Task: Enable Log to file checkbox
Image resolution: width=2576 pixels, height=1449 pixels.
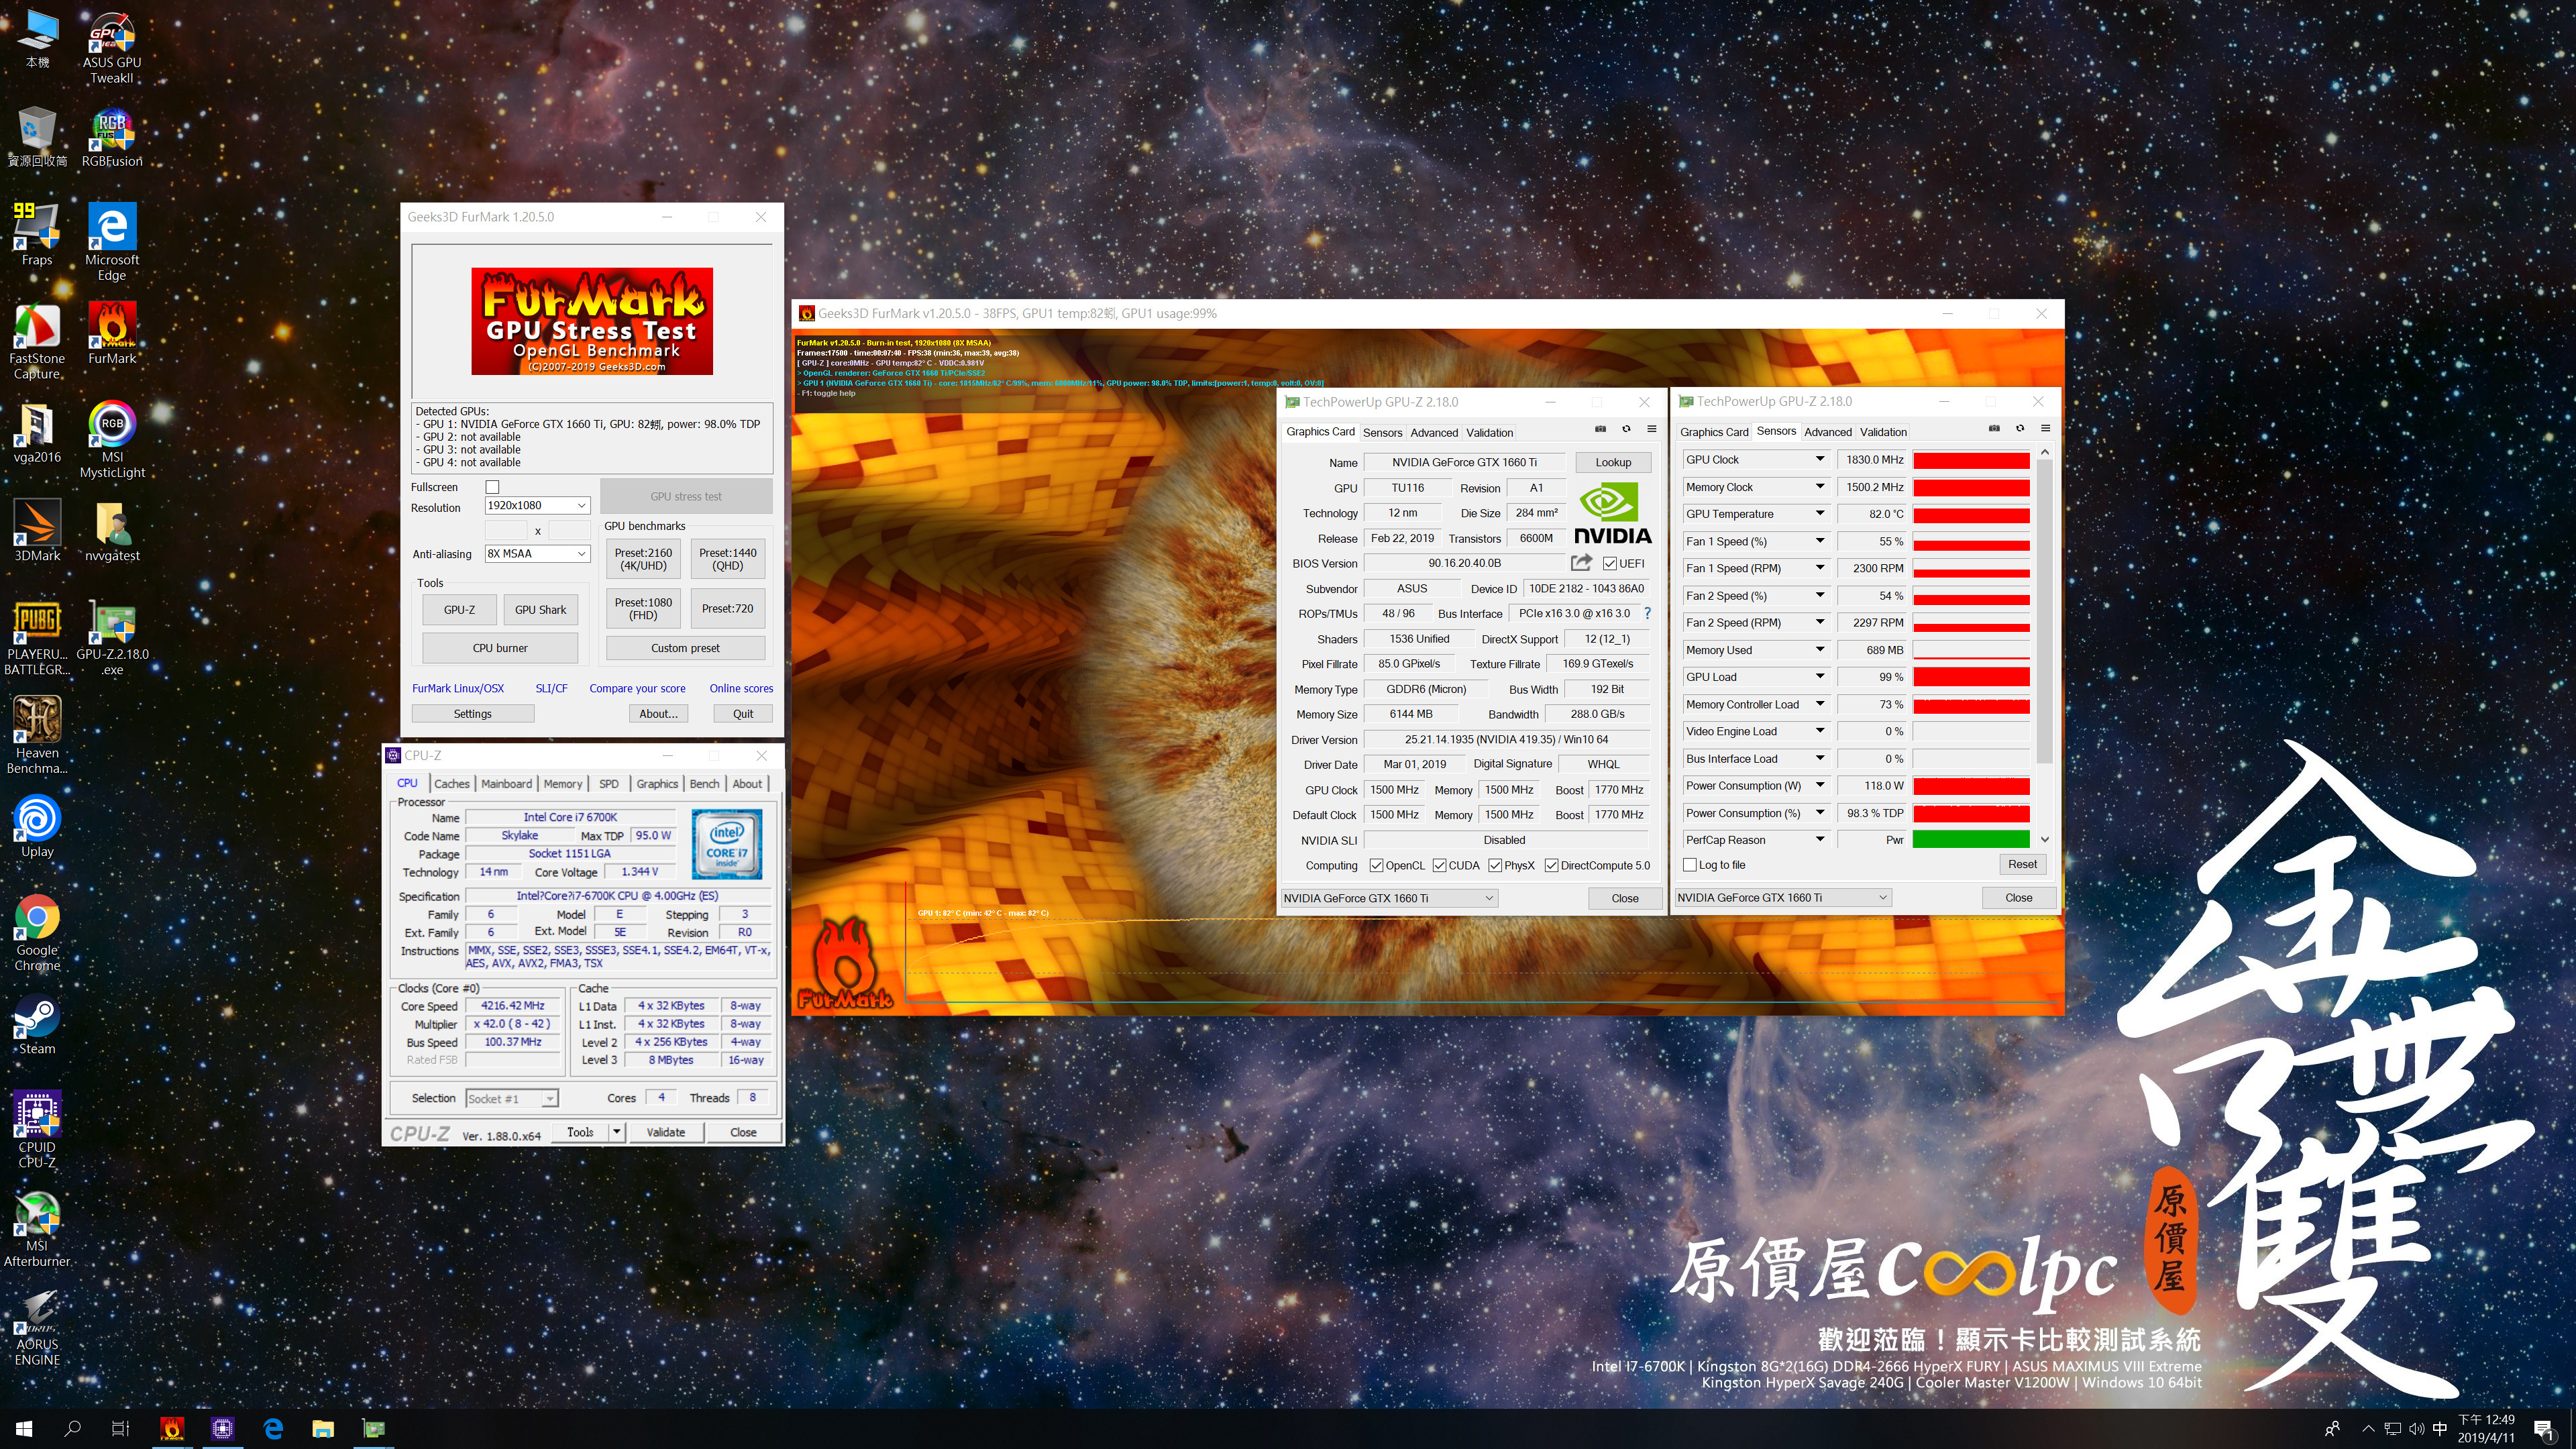Action: click(1690, 865)
